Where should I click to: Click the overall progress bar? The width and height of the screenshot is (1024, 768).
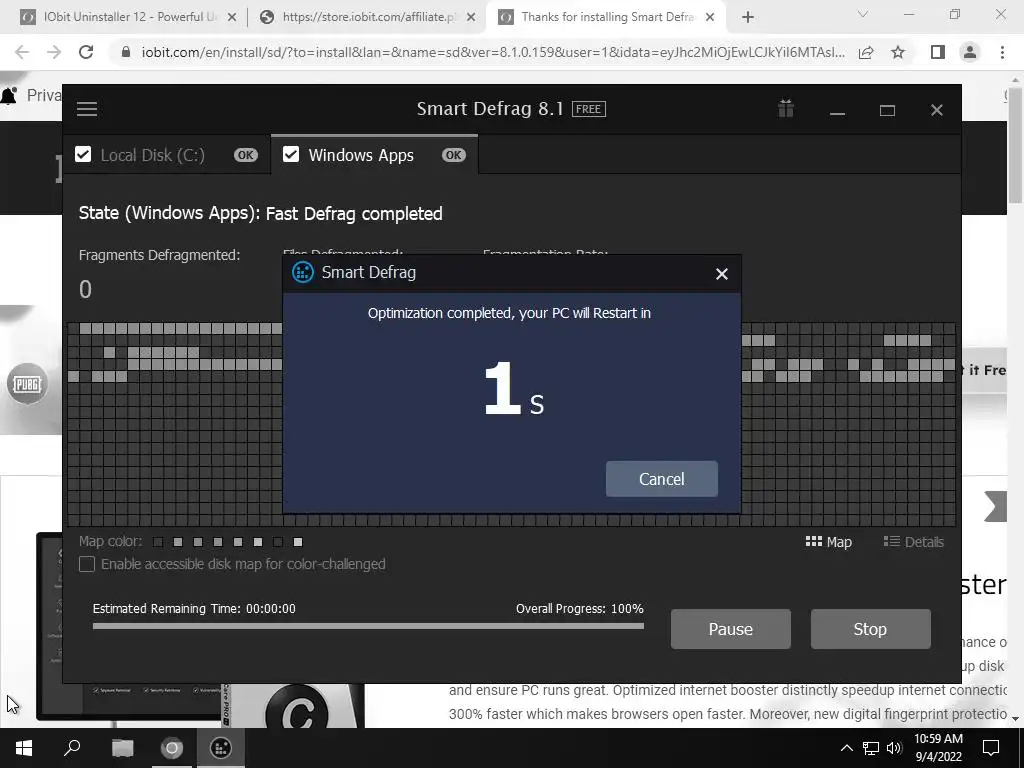[368, 626]
